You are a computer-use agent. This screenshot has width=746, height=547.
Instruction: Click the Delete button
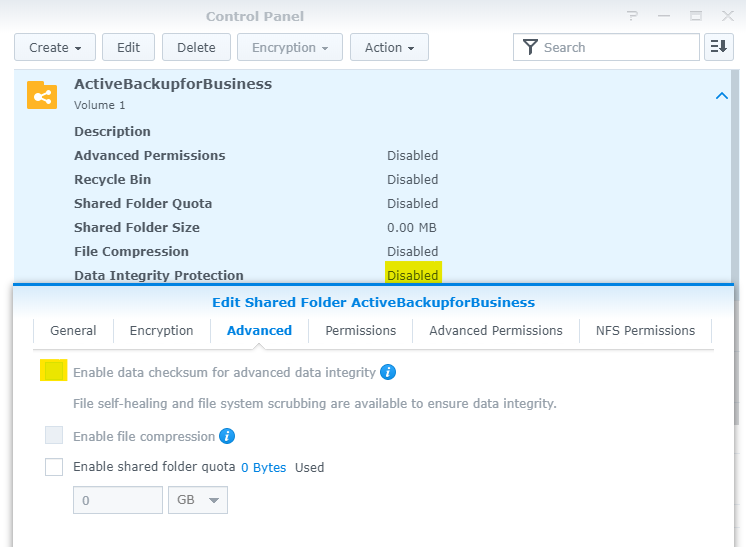point(196,47)
